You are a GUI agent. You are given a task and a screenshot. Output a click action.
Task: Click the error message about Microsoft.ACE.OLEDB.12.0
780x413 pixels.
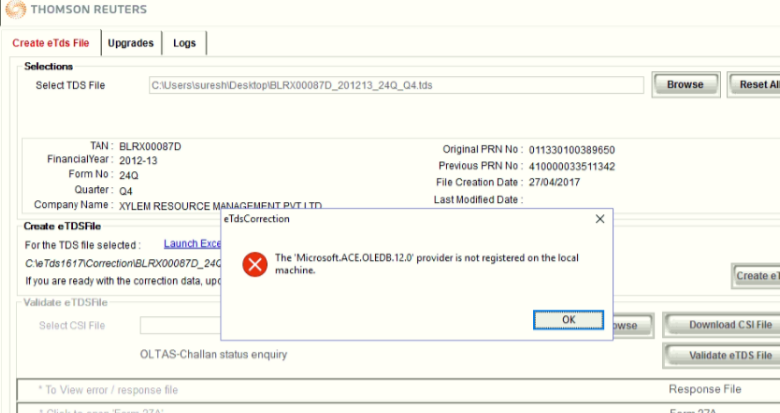tap(427, 264)
